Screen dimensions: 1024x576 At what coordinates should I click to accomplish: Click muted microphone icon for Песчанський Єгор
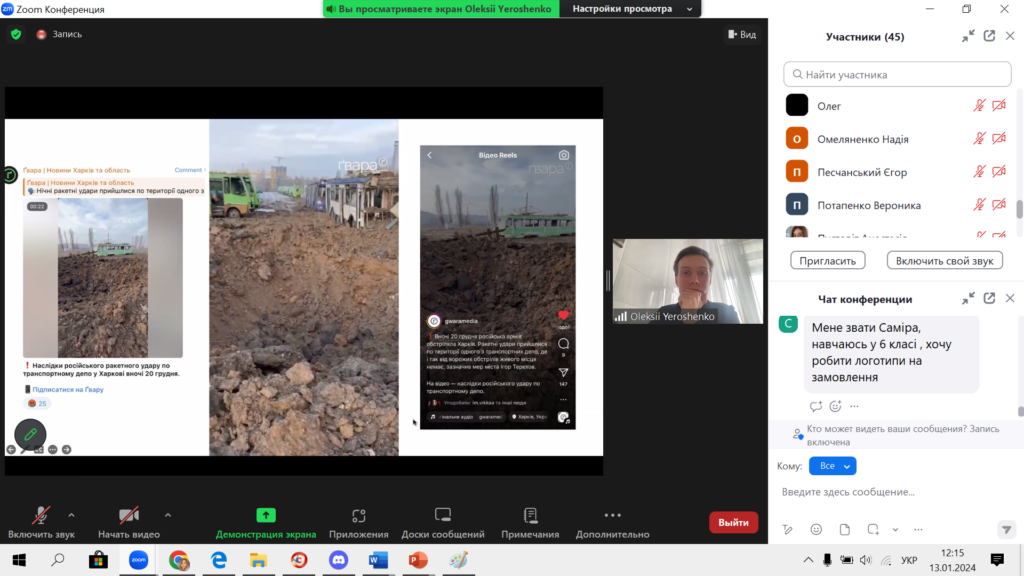pyautogui.click(x=979, y=172)
